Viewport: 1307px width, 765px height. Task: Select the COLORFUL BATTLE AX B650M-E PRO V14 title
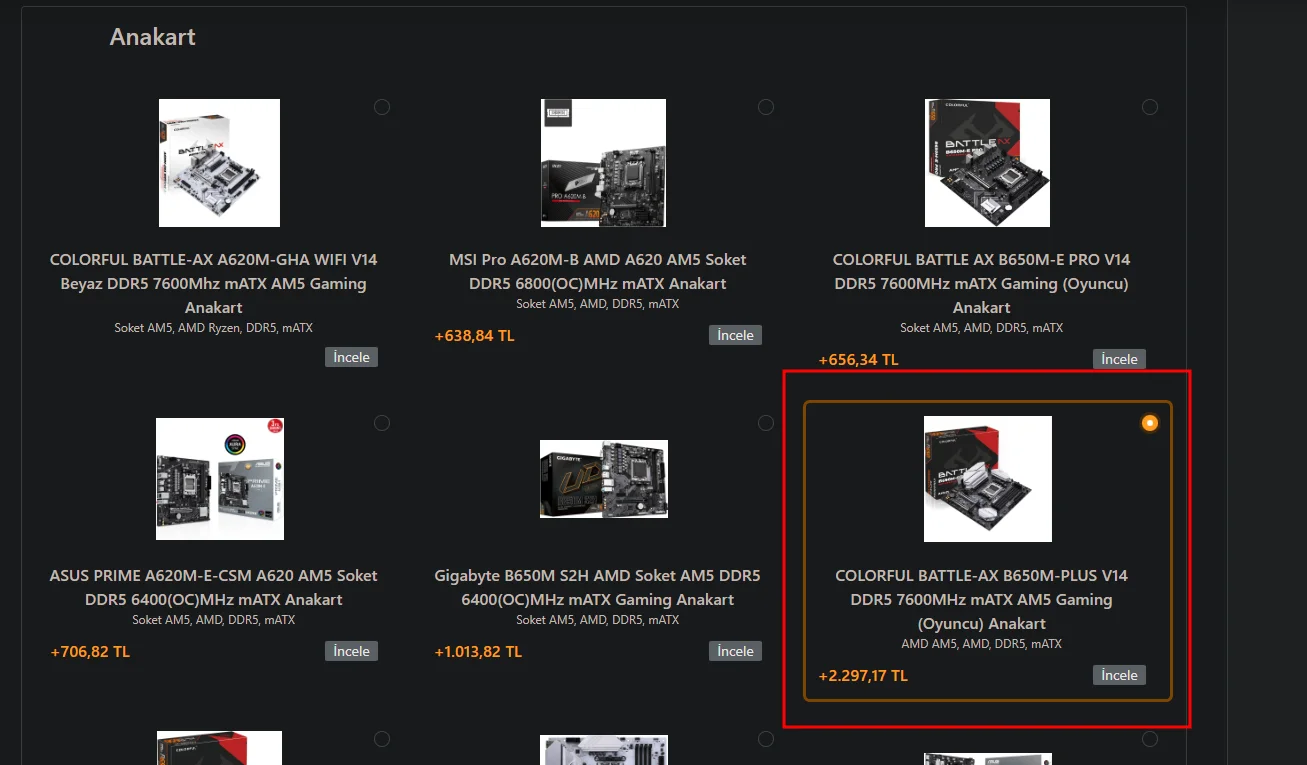point(982,283)
